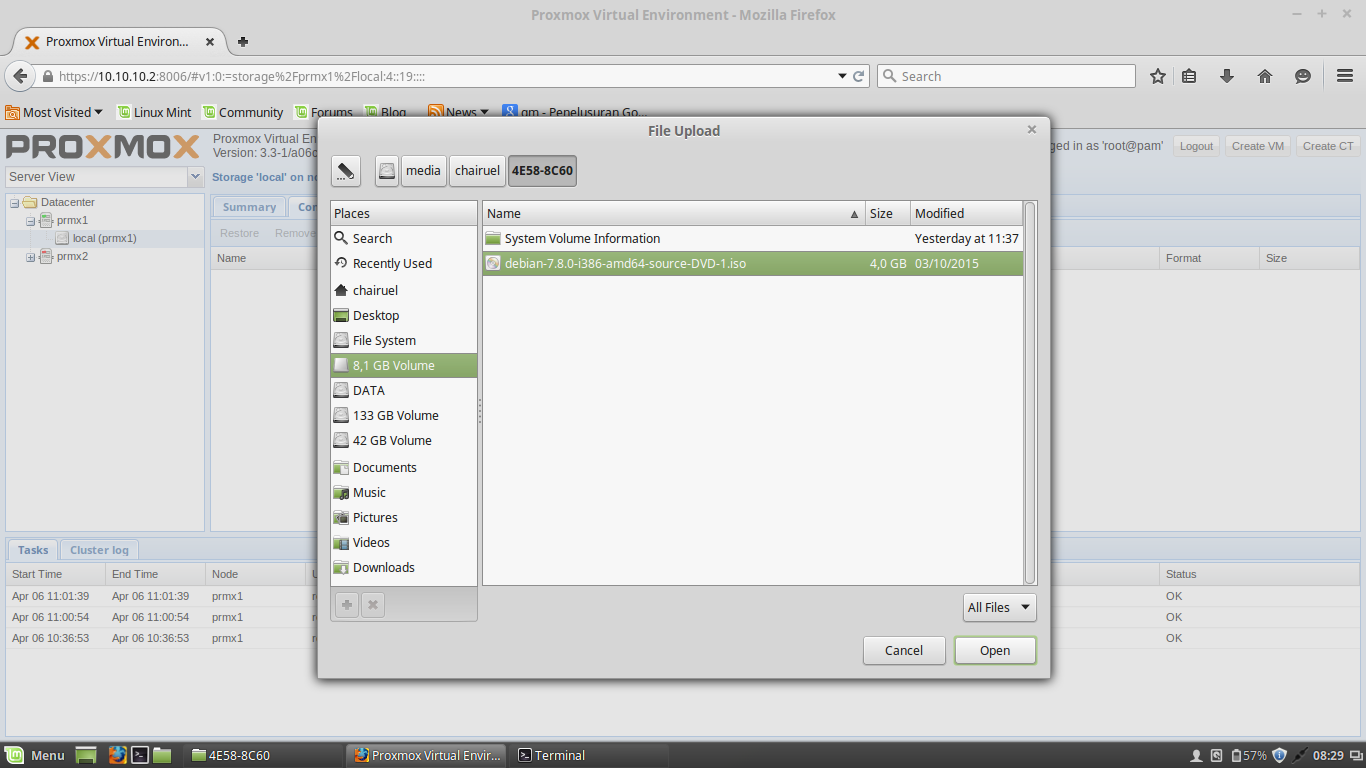Screen dimensions: 1366x768
Task: Open Music bookmark in Places
Action: tap(404, 492)
